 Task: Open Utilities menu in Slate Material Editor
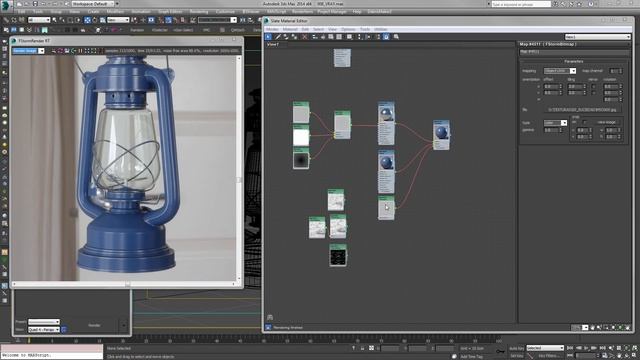(381, 29)
